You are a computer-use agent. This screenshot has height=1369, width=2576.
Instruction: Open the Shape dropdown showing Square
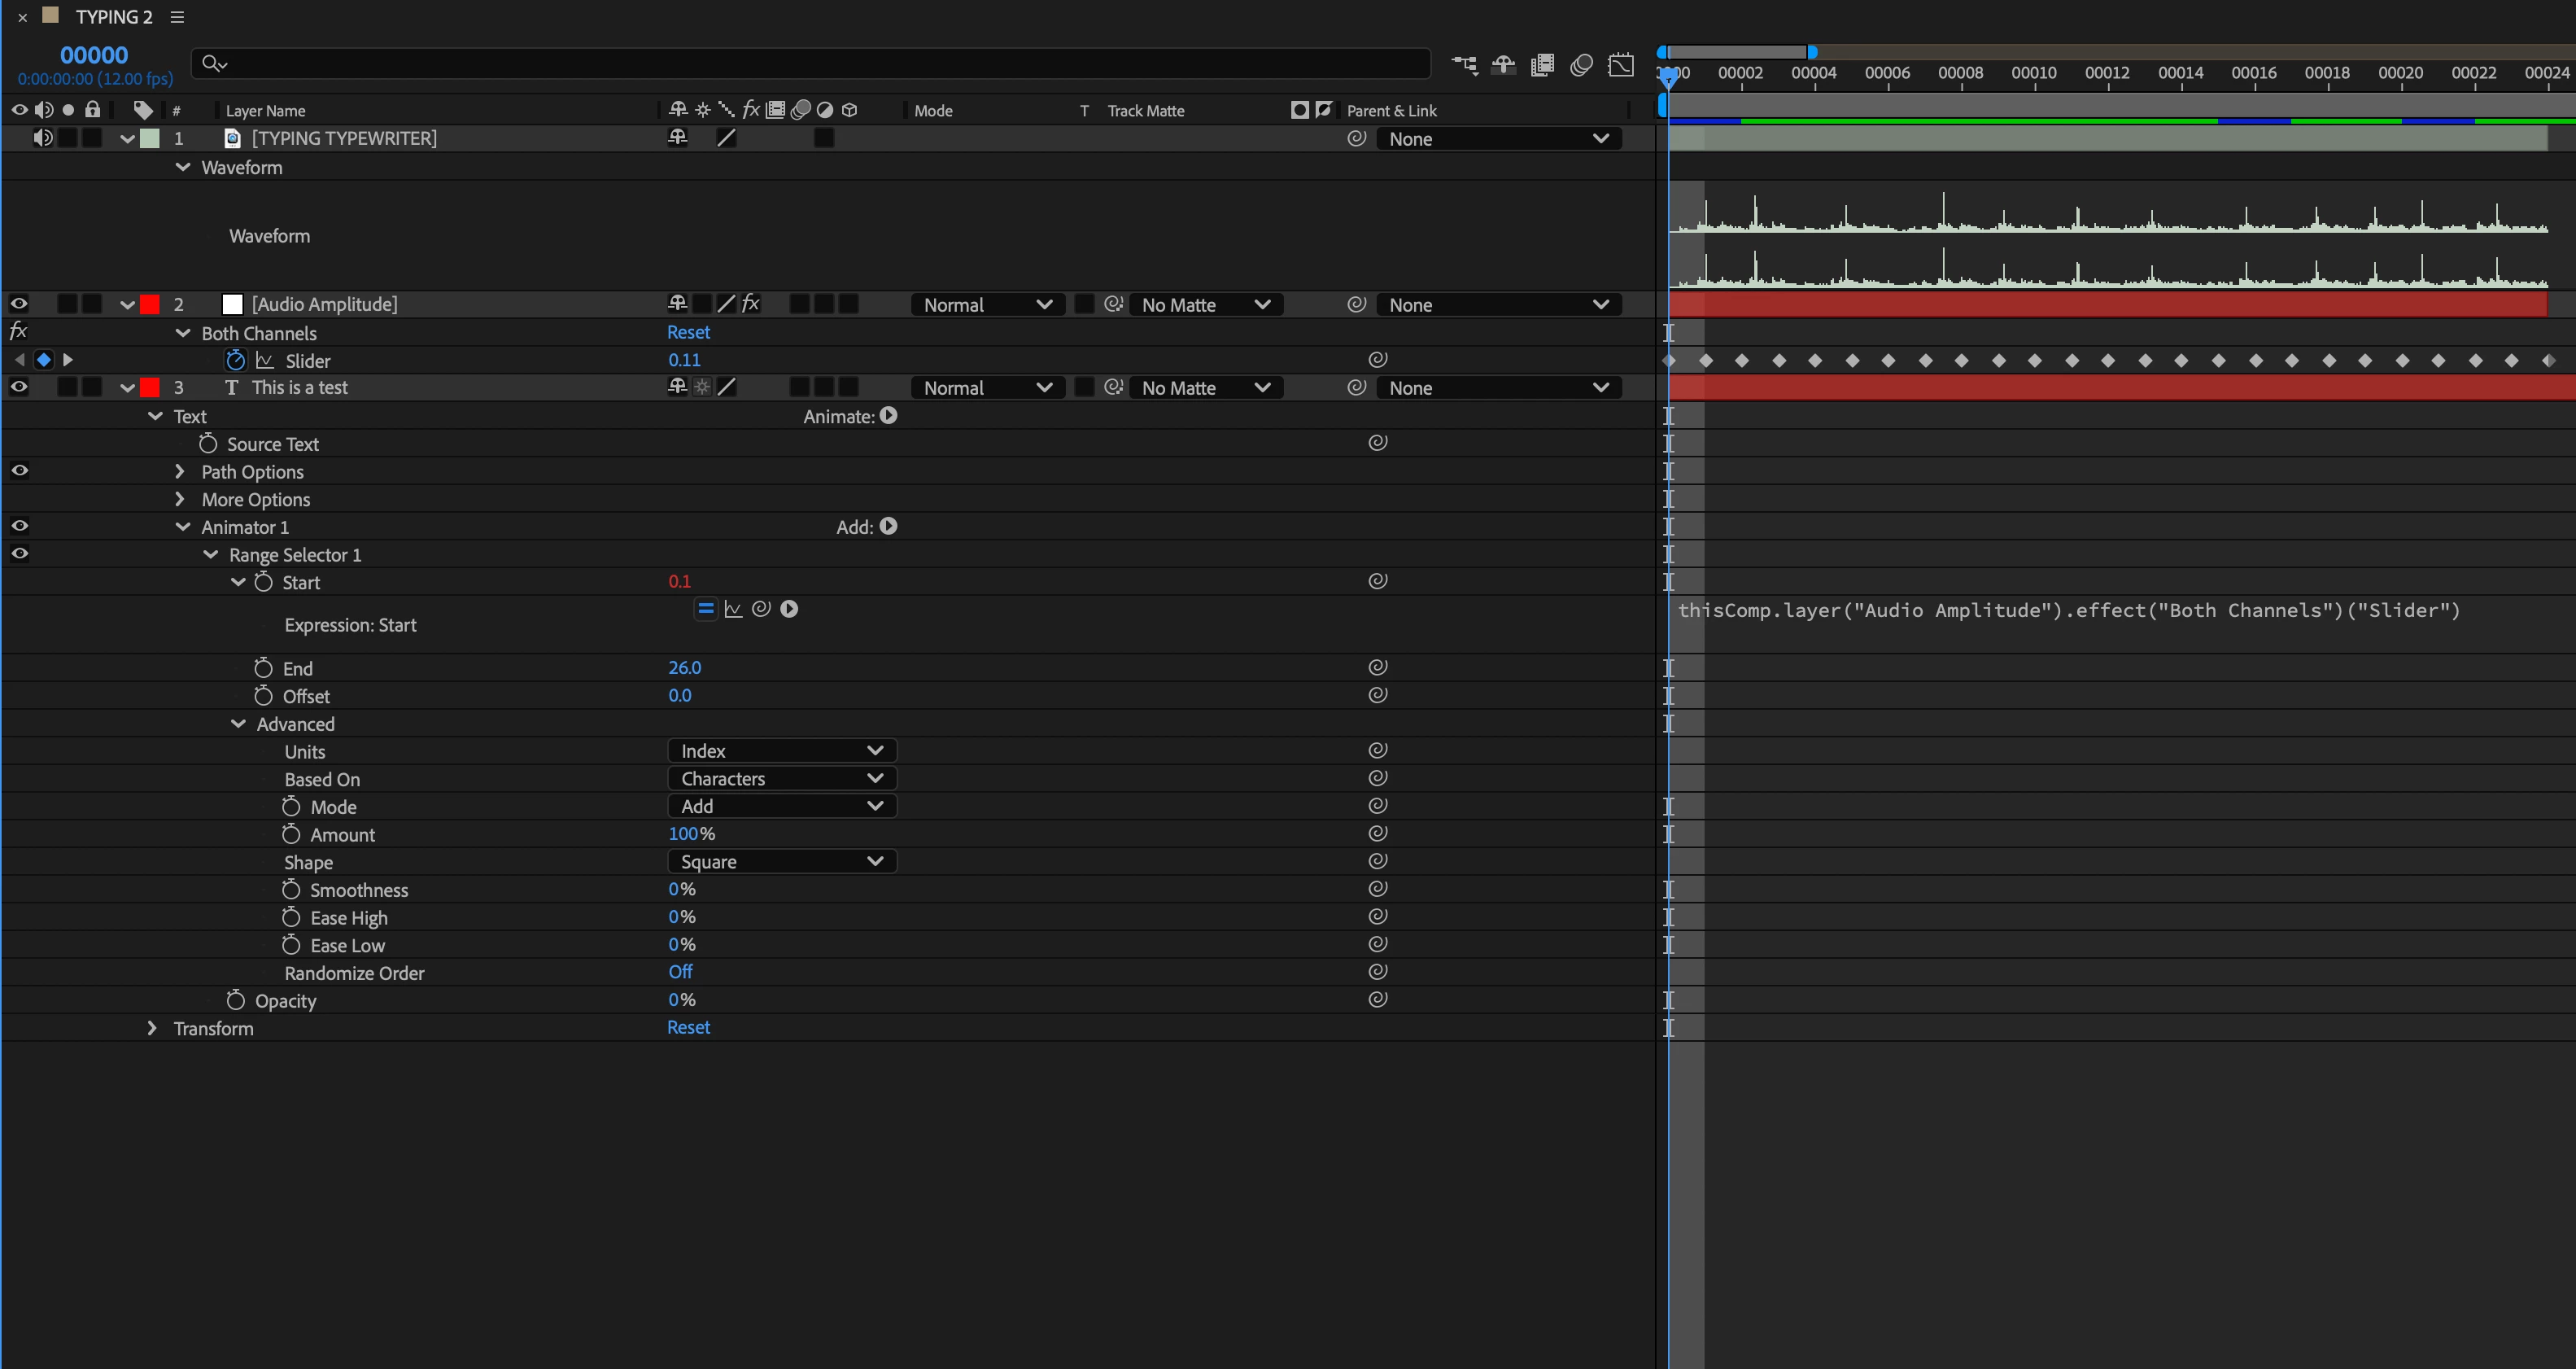[x=781, y=862]
